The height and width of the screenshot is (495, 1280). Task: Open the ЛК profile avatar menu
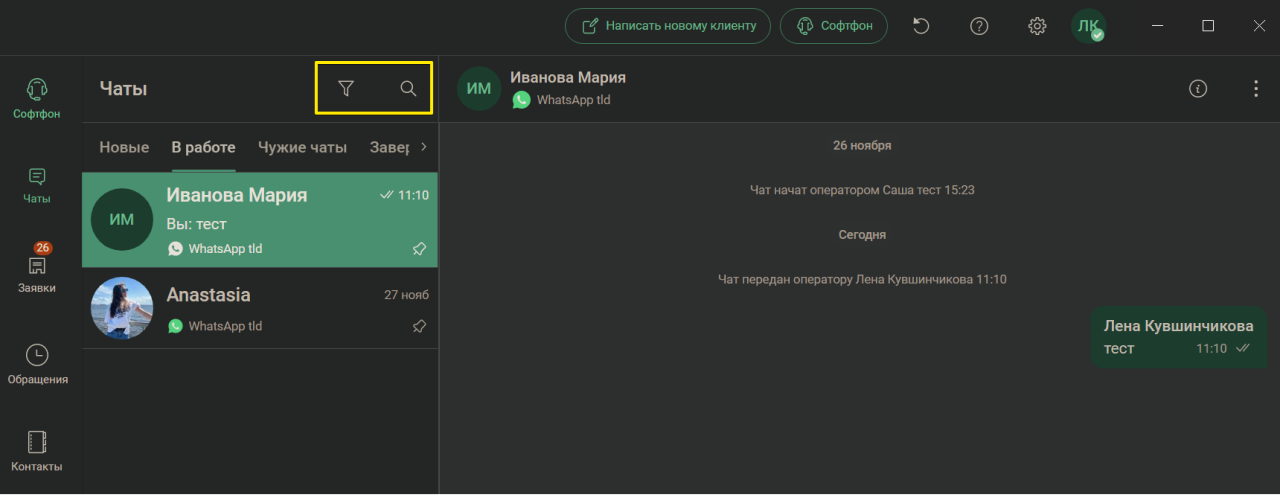pyautogui.click(x=1088, y=26)
